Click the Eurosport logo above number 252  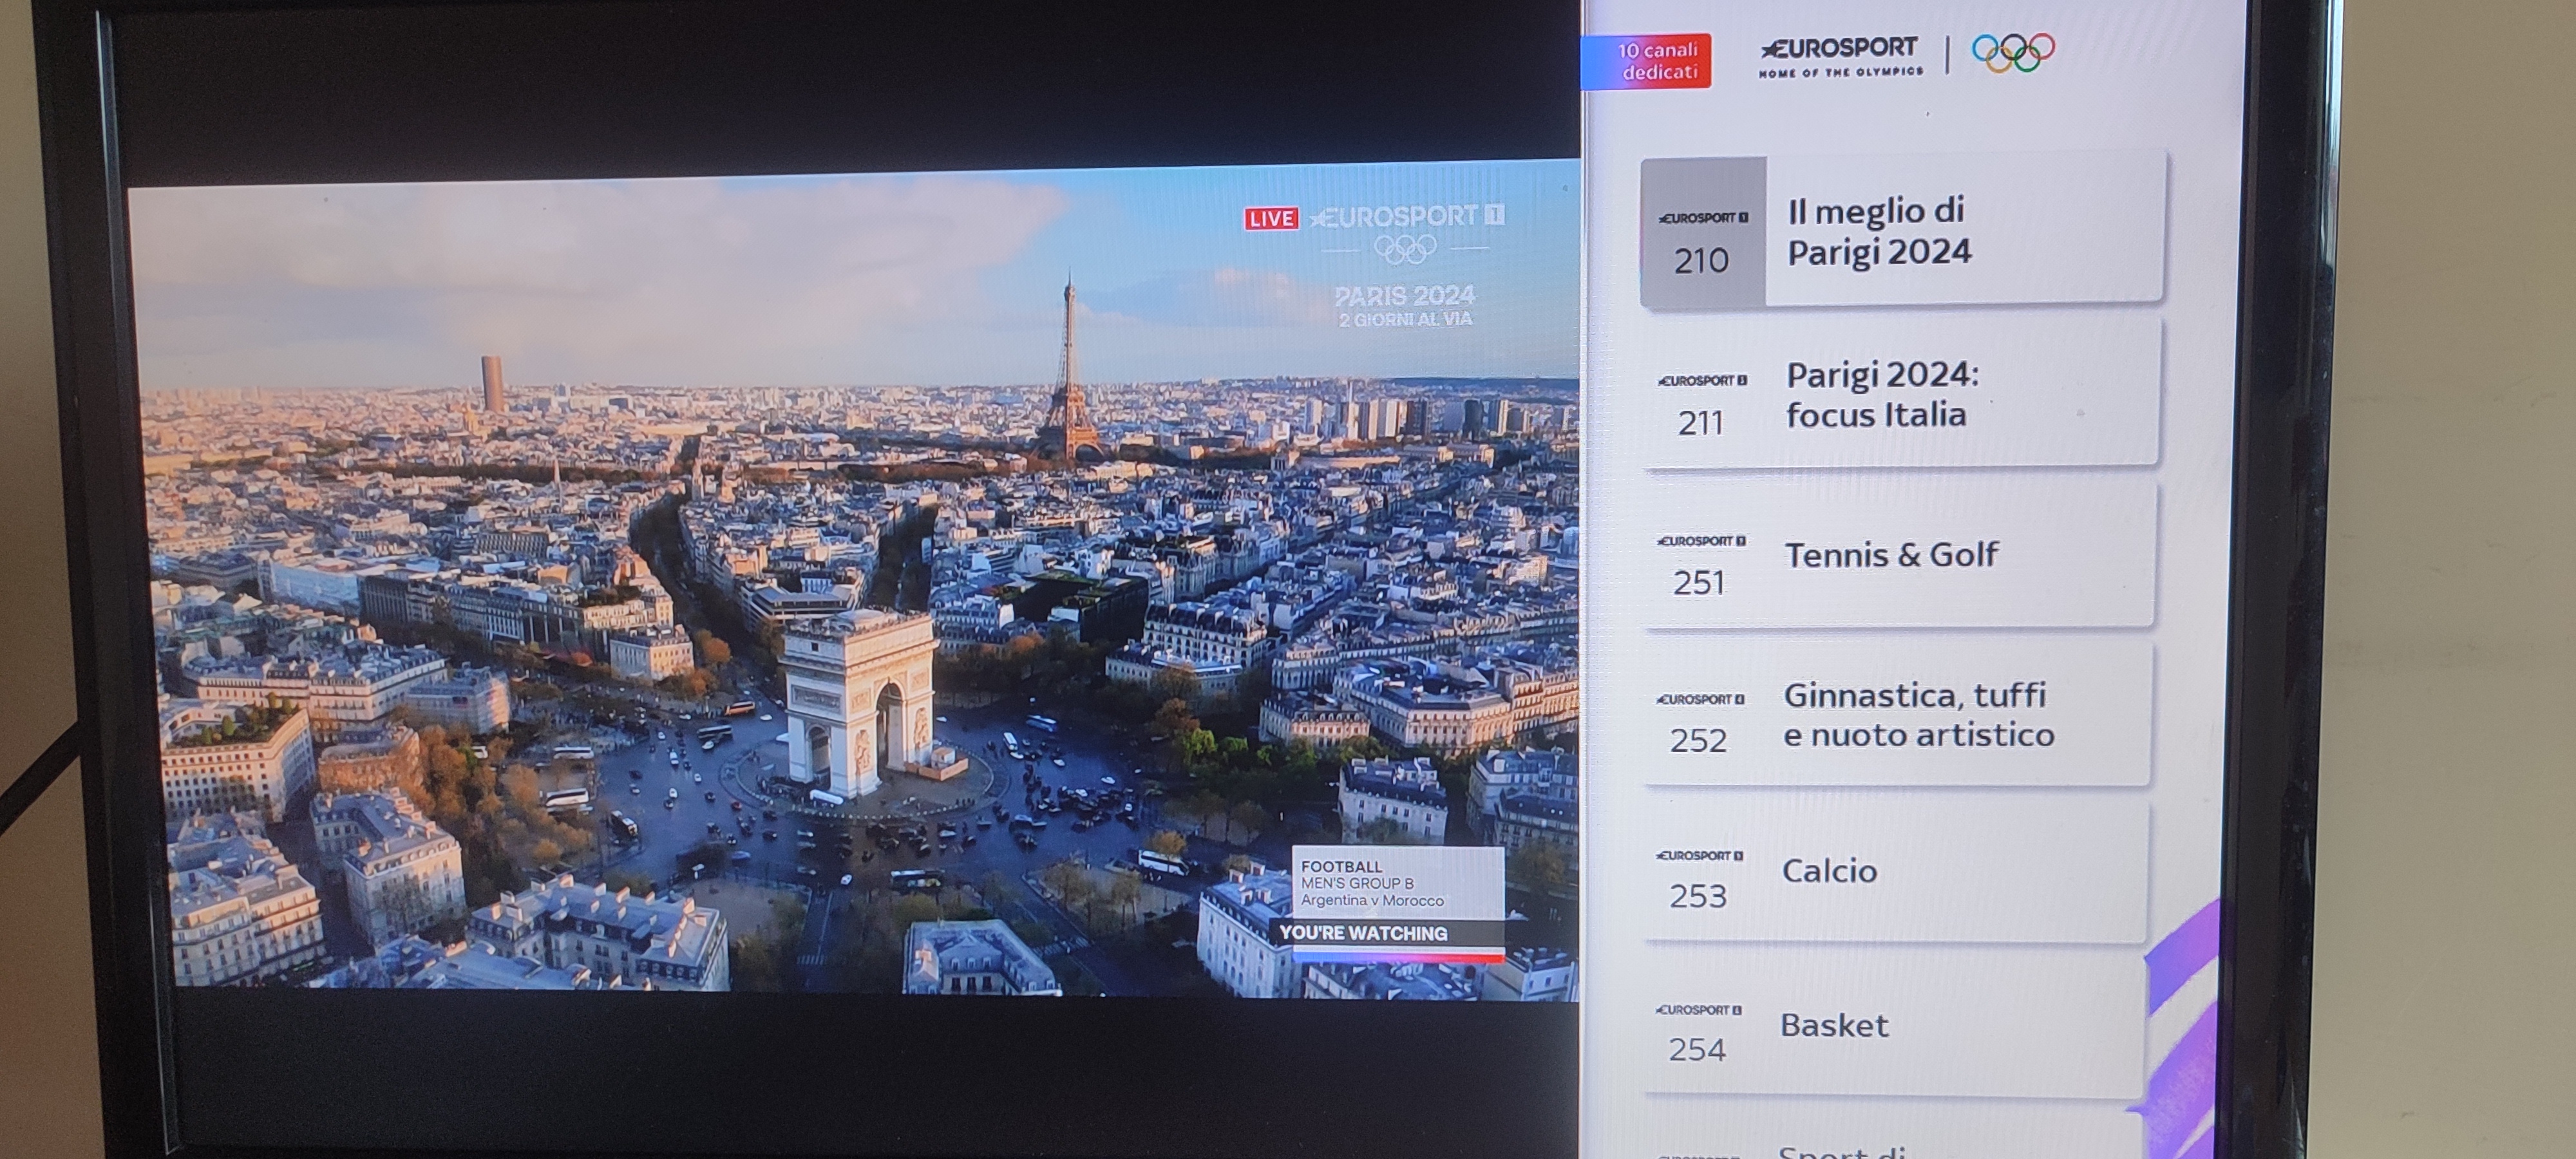click(1700, 699)
